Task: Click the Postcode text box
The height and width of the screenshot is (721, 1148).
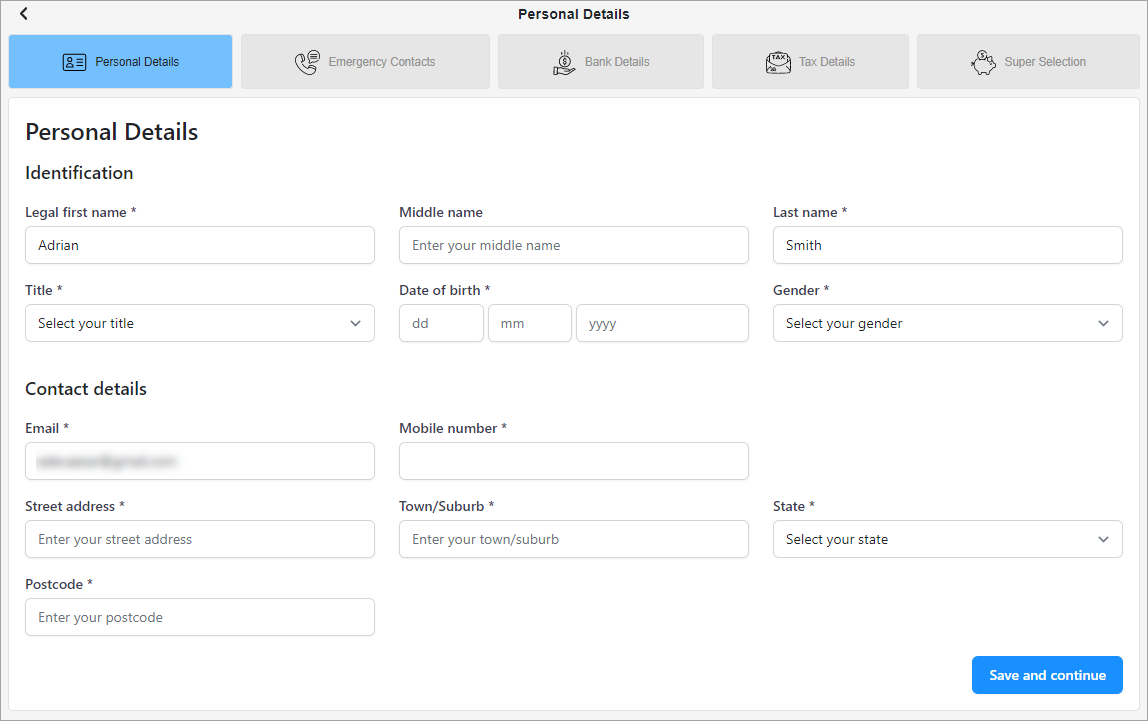Action: coord(200,617)
